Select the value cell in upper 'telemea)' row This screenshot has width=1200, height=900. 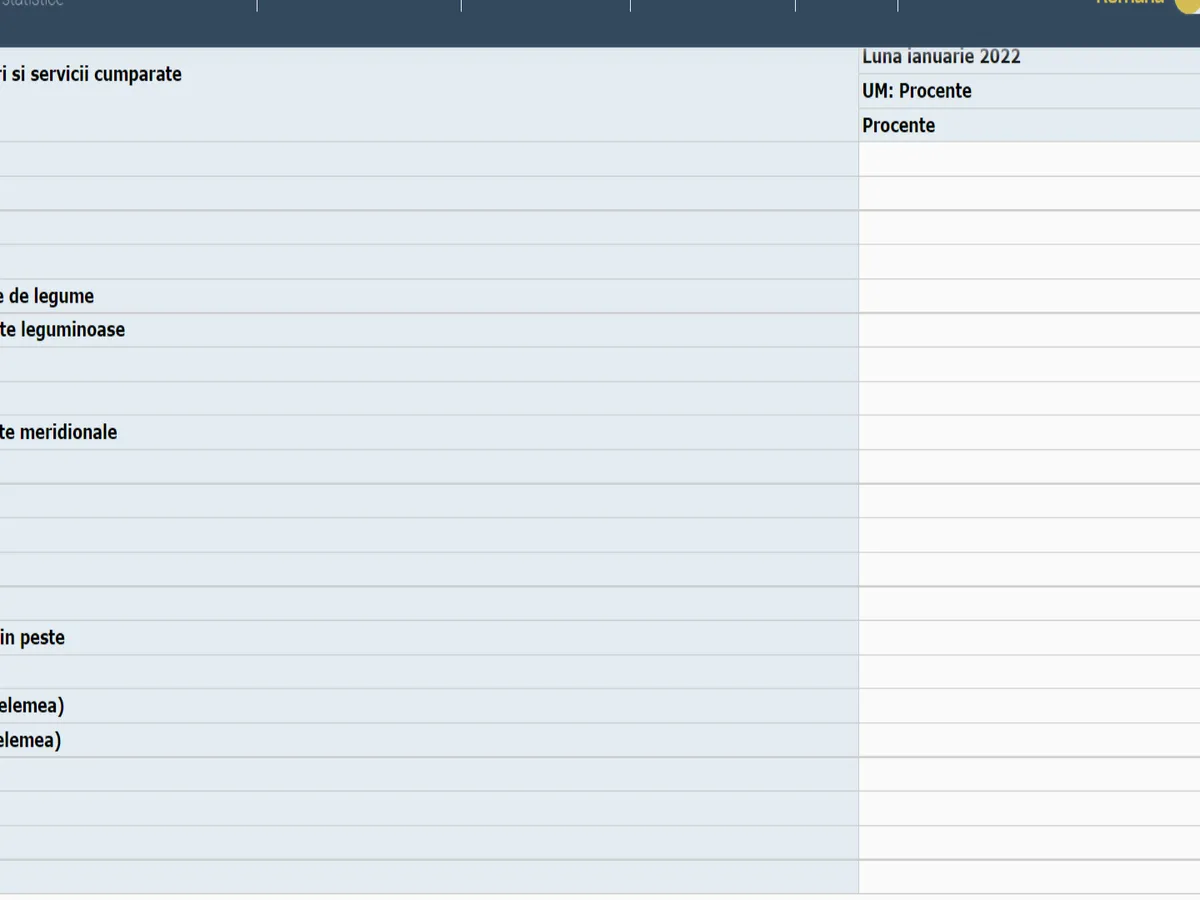click(1028, 706)
